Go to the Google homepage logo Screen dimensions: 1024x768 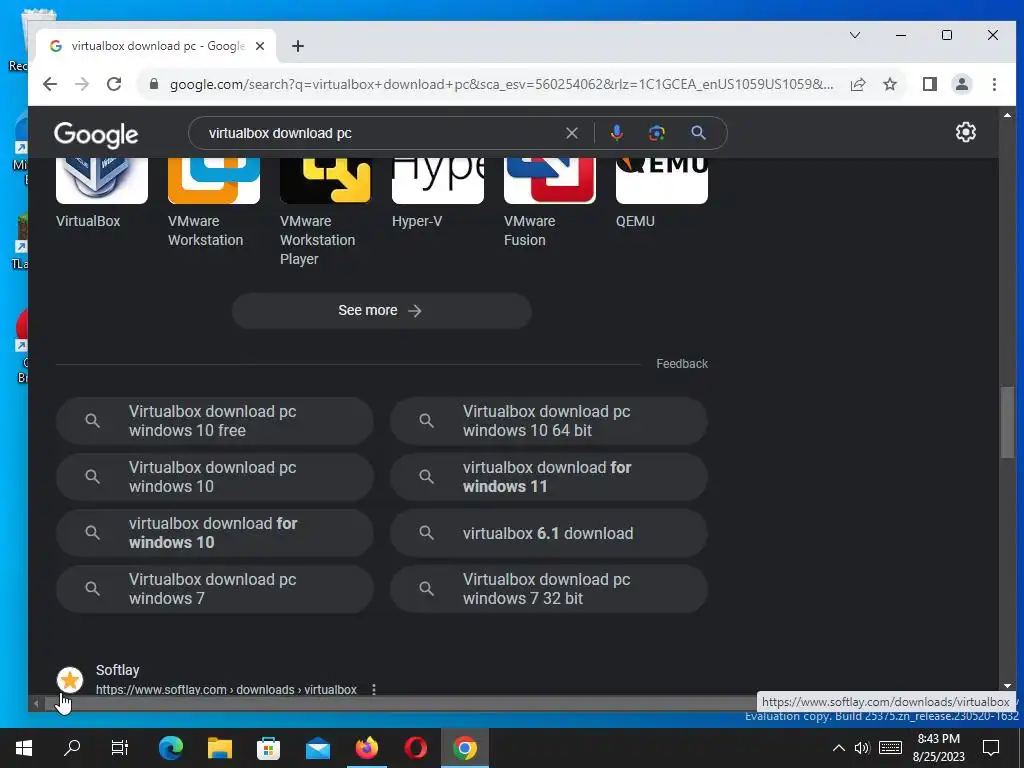pyautogui.click(x=96, y=135)
